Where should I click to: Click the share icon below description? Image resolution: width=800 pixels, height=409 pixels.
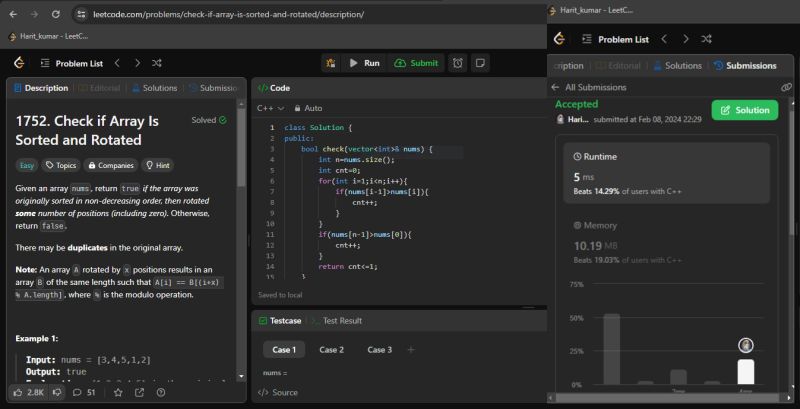tap(139, 392)
